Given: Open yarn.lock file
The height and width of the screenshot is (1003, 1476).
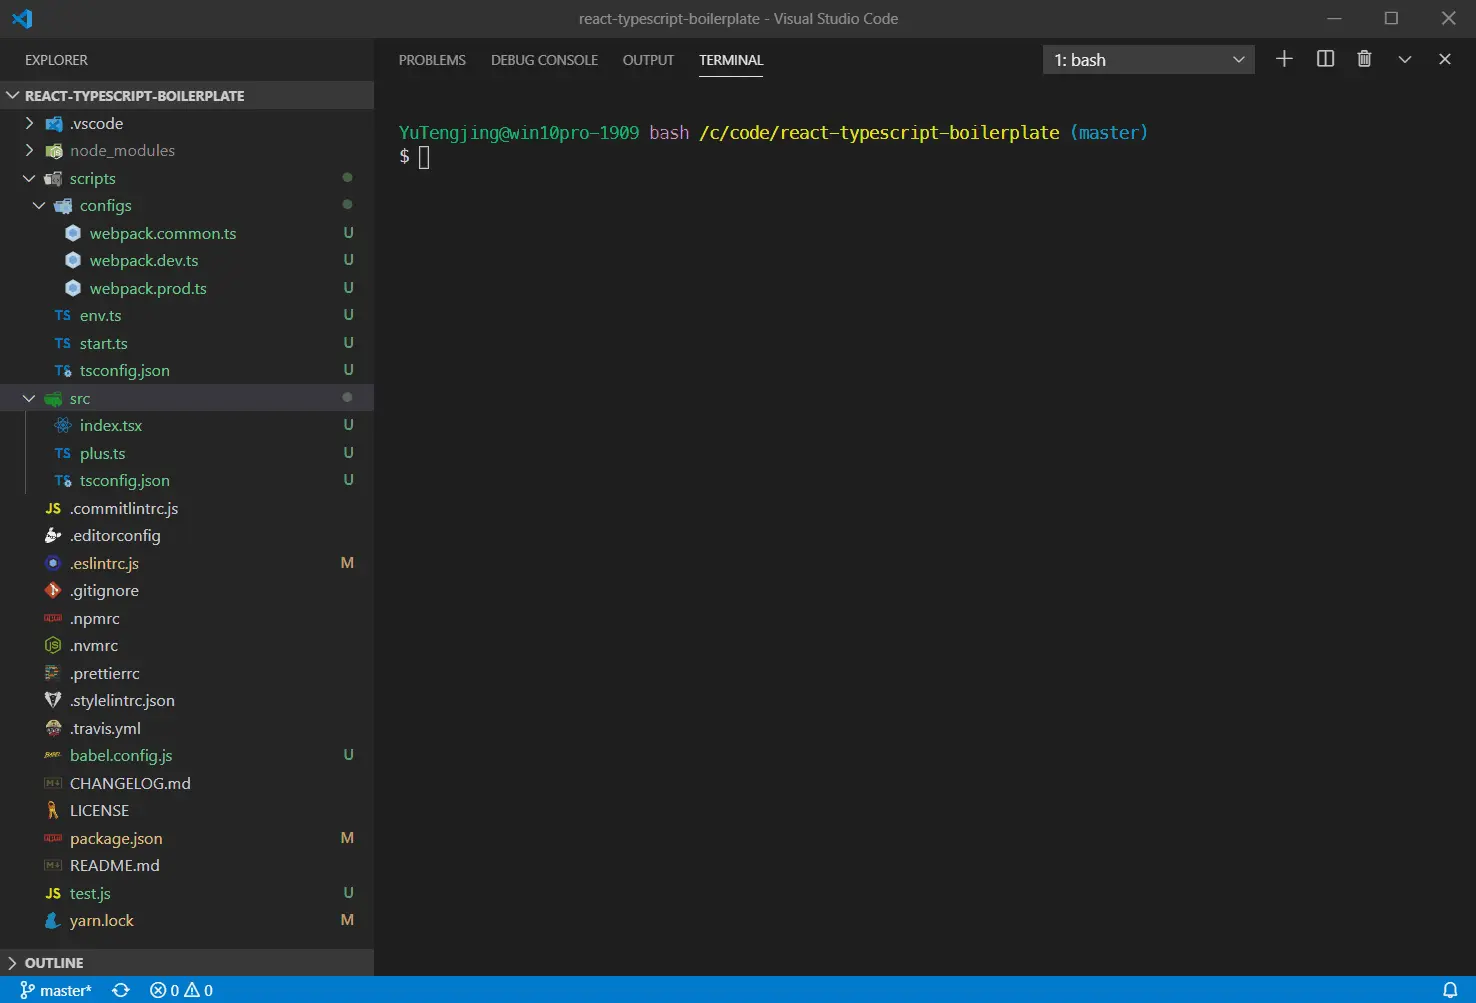Looking at the screenshot, I should click(187, 920).
